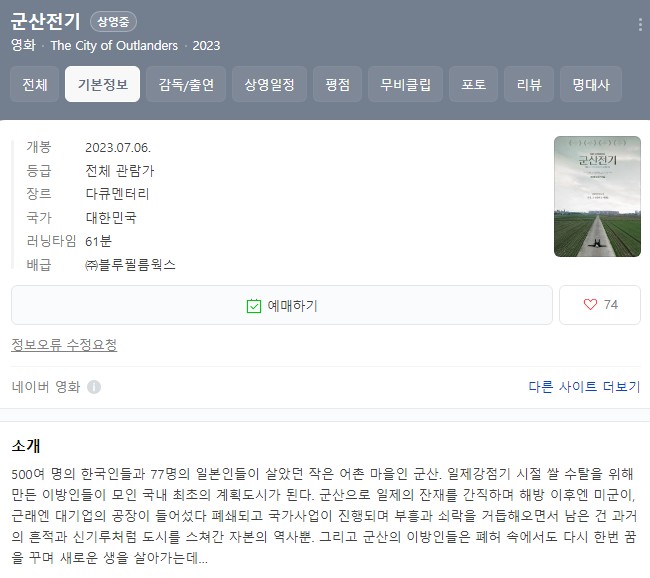View the 평점 tab

pyautogui.click(x=337, y=84)
